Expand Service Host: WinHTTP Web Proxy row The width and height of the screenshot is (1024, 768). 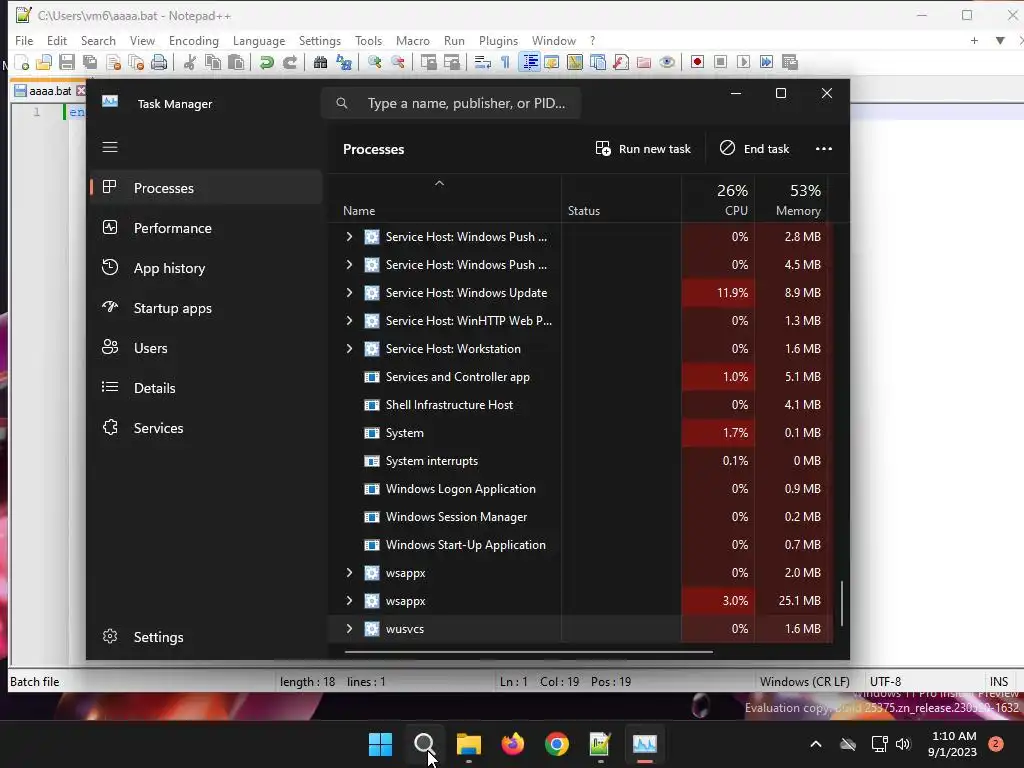pos(349,321)
